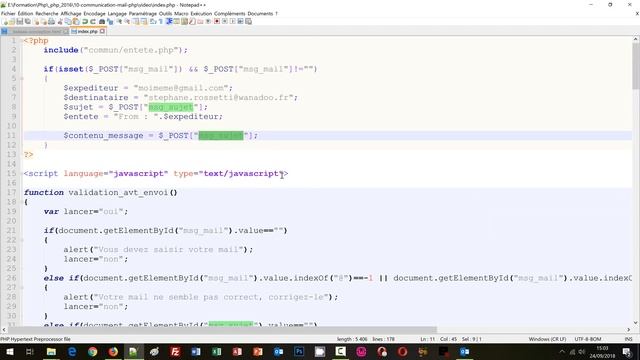Toggle synchronized horizontal scrolling
This screenshot has width=640, height=360.
[144, 21]
